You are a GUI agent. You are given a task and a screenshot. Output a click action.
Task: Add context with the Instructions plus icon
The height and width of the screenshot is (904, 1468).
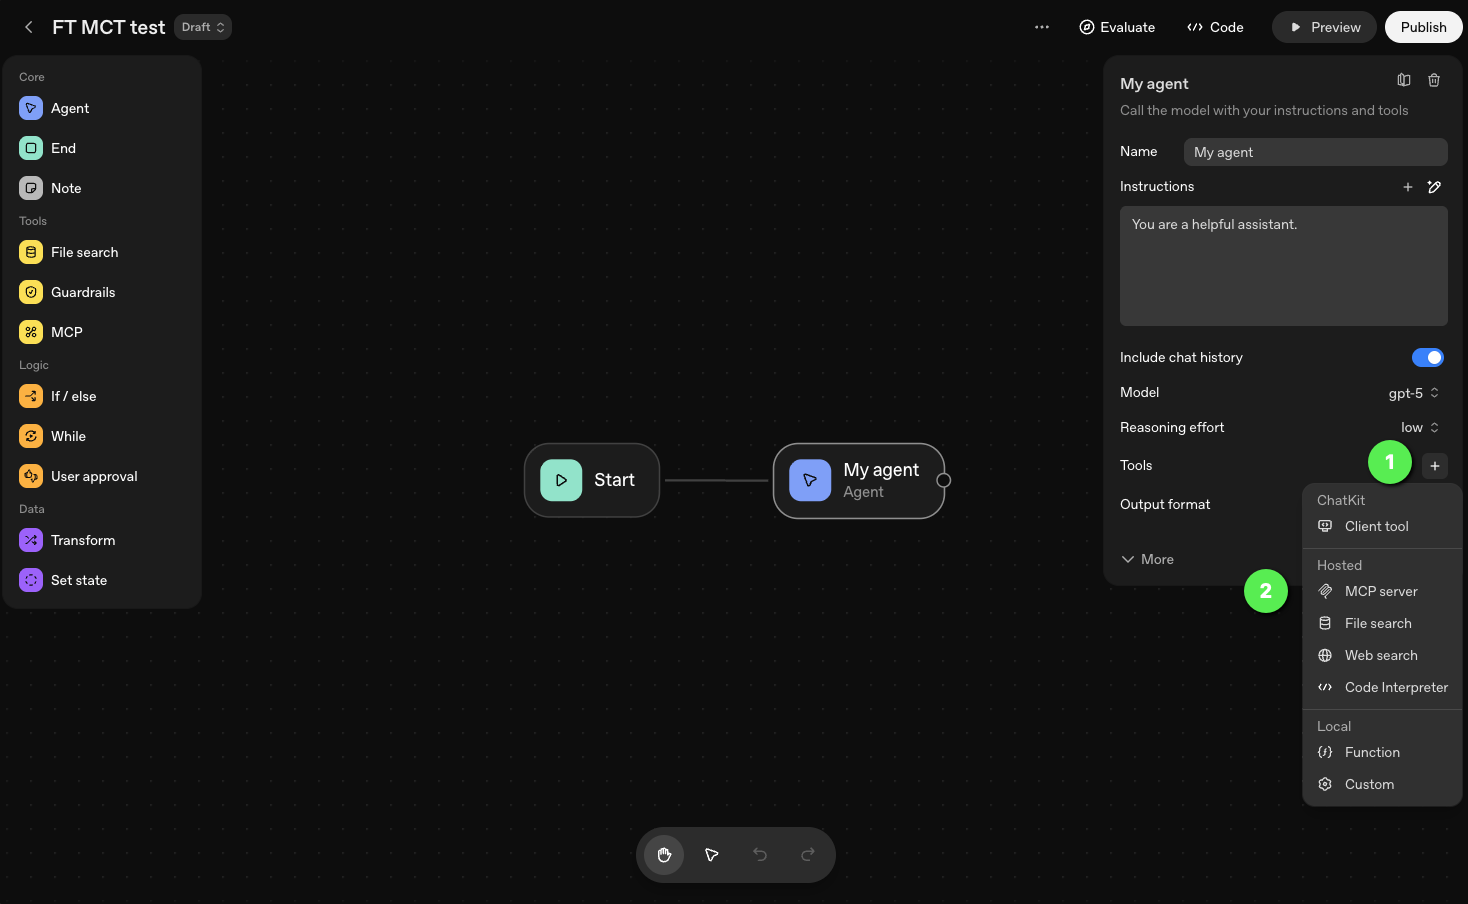1407,187
